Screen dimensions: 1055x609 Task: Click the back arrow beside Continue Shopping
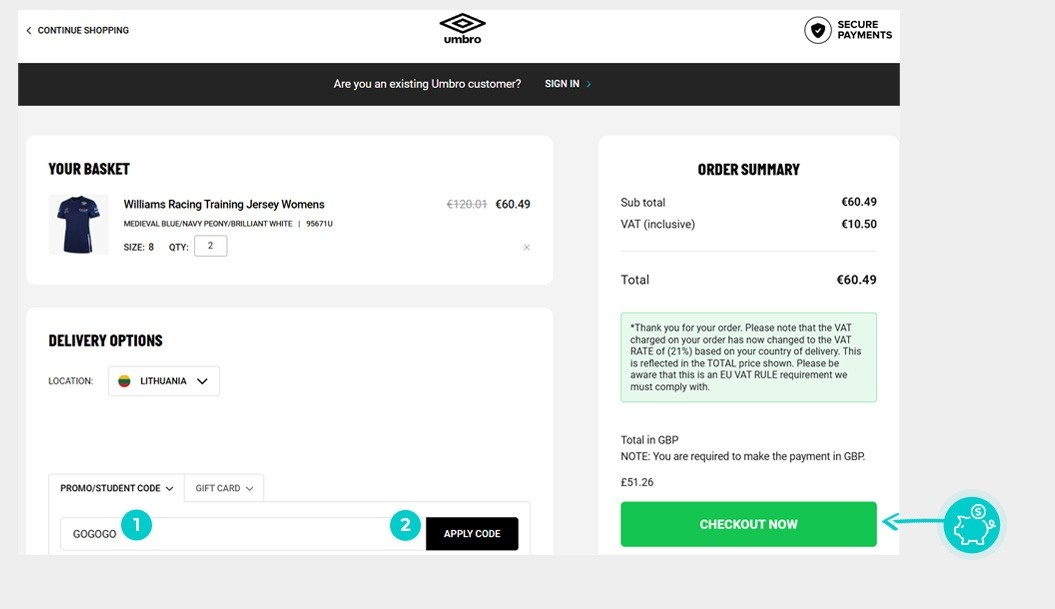[x=29, y=31]
